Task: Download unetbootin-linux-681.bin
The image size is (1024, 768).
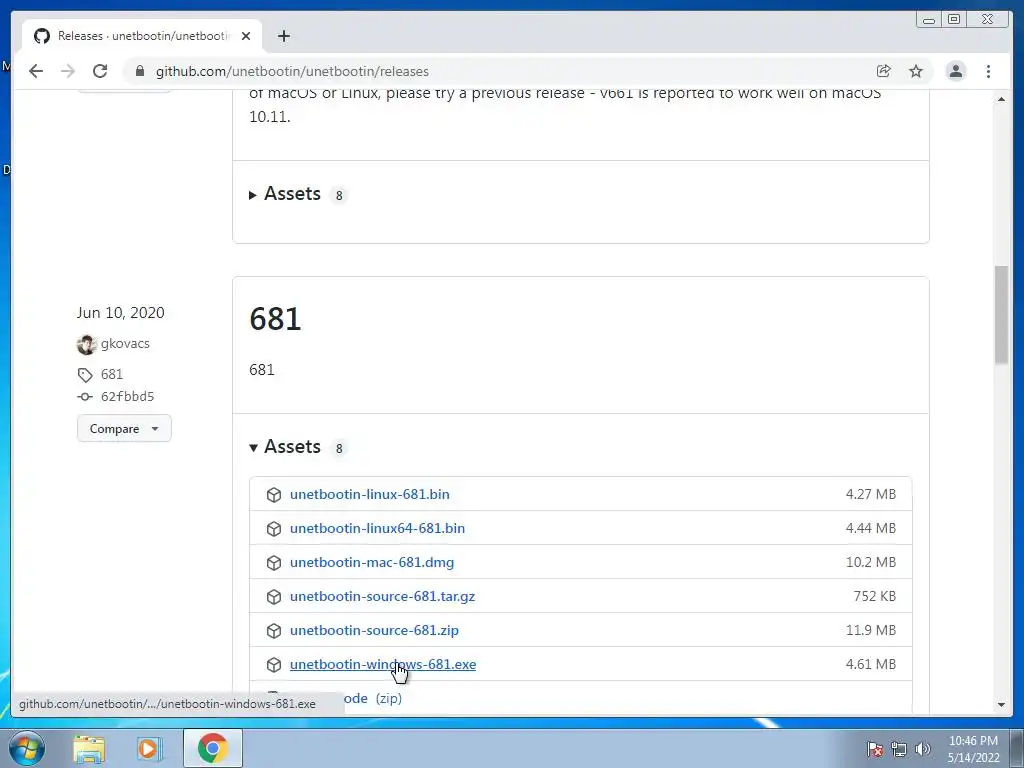Action: [x=370, y=494]
